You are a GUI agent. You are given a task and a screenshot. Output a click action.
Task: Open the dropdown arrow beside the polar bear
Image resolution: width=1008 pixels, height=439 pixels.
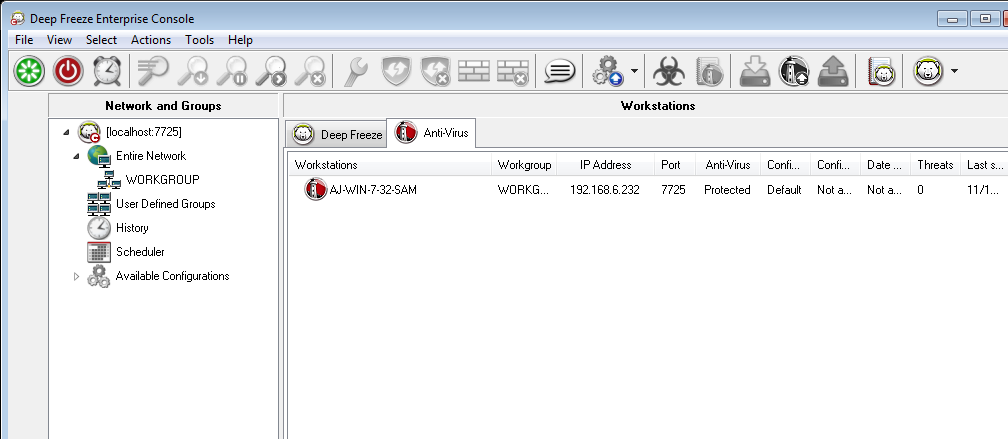pos(954,71)
